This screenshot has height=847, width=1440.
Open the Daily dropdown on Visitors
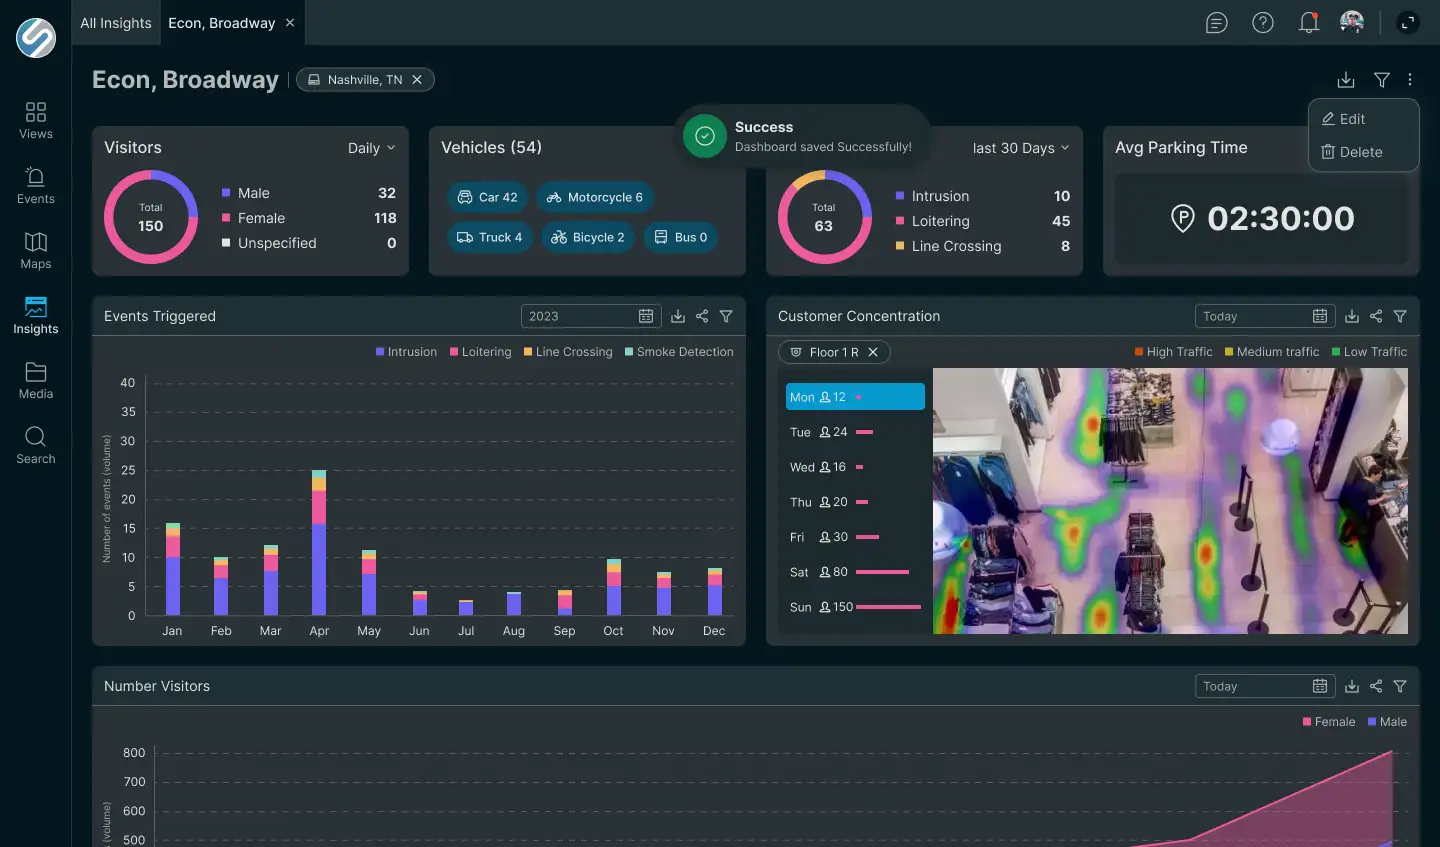(x=371, y=147)
